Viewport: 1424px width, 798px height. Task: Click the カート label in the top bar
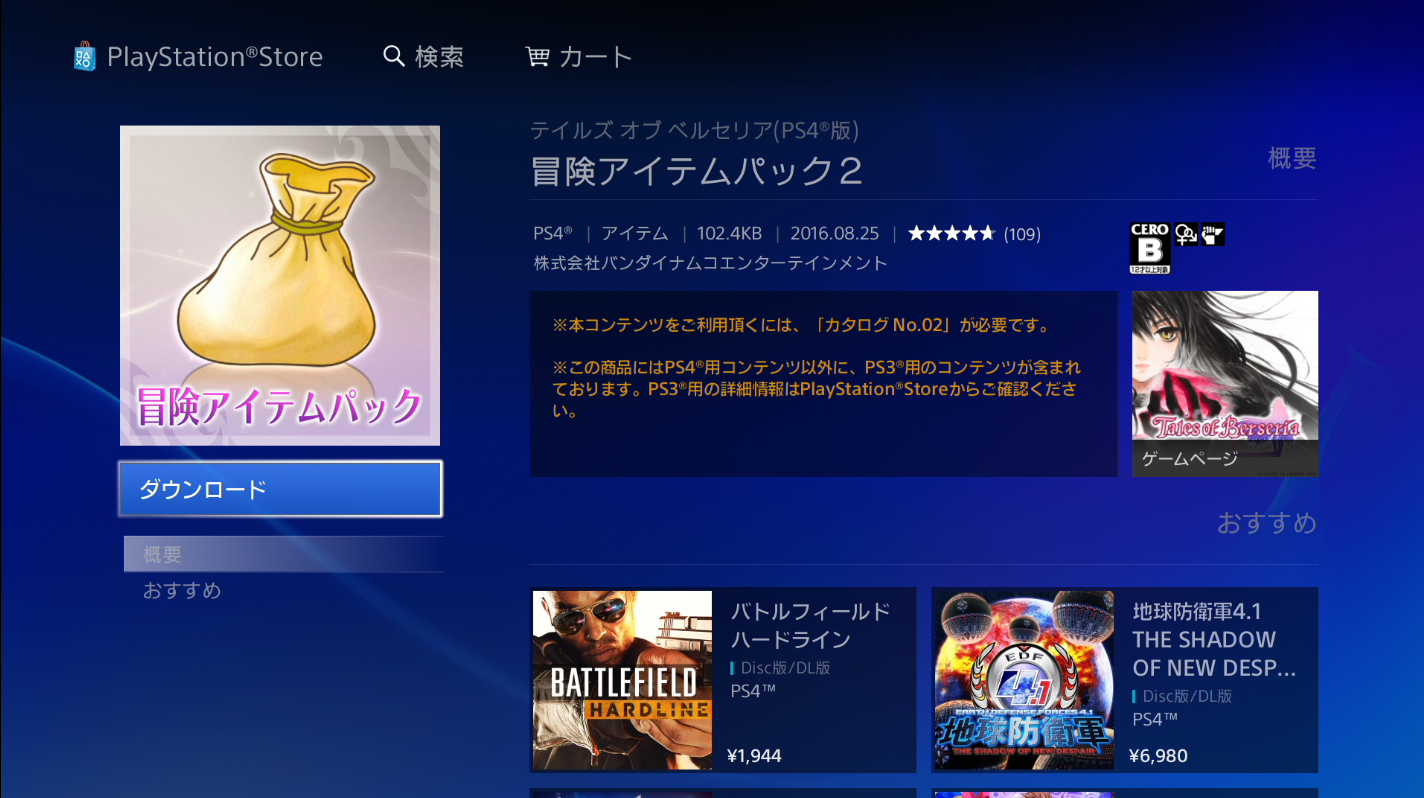pyautogui.click(x=595, y=57)
